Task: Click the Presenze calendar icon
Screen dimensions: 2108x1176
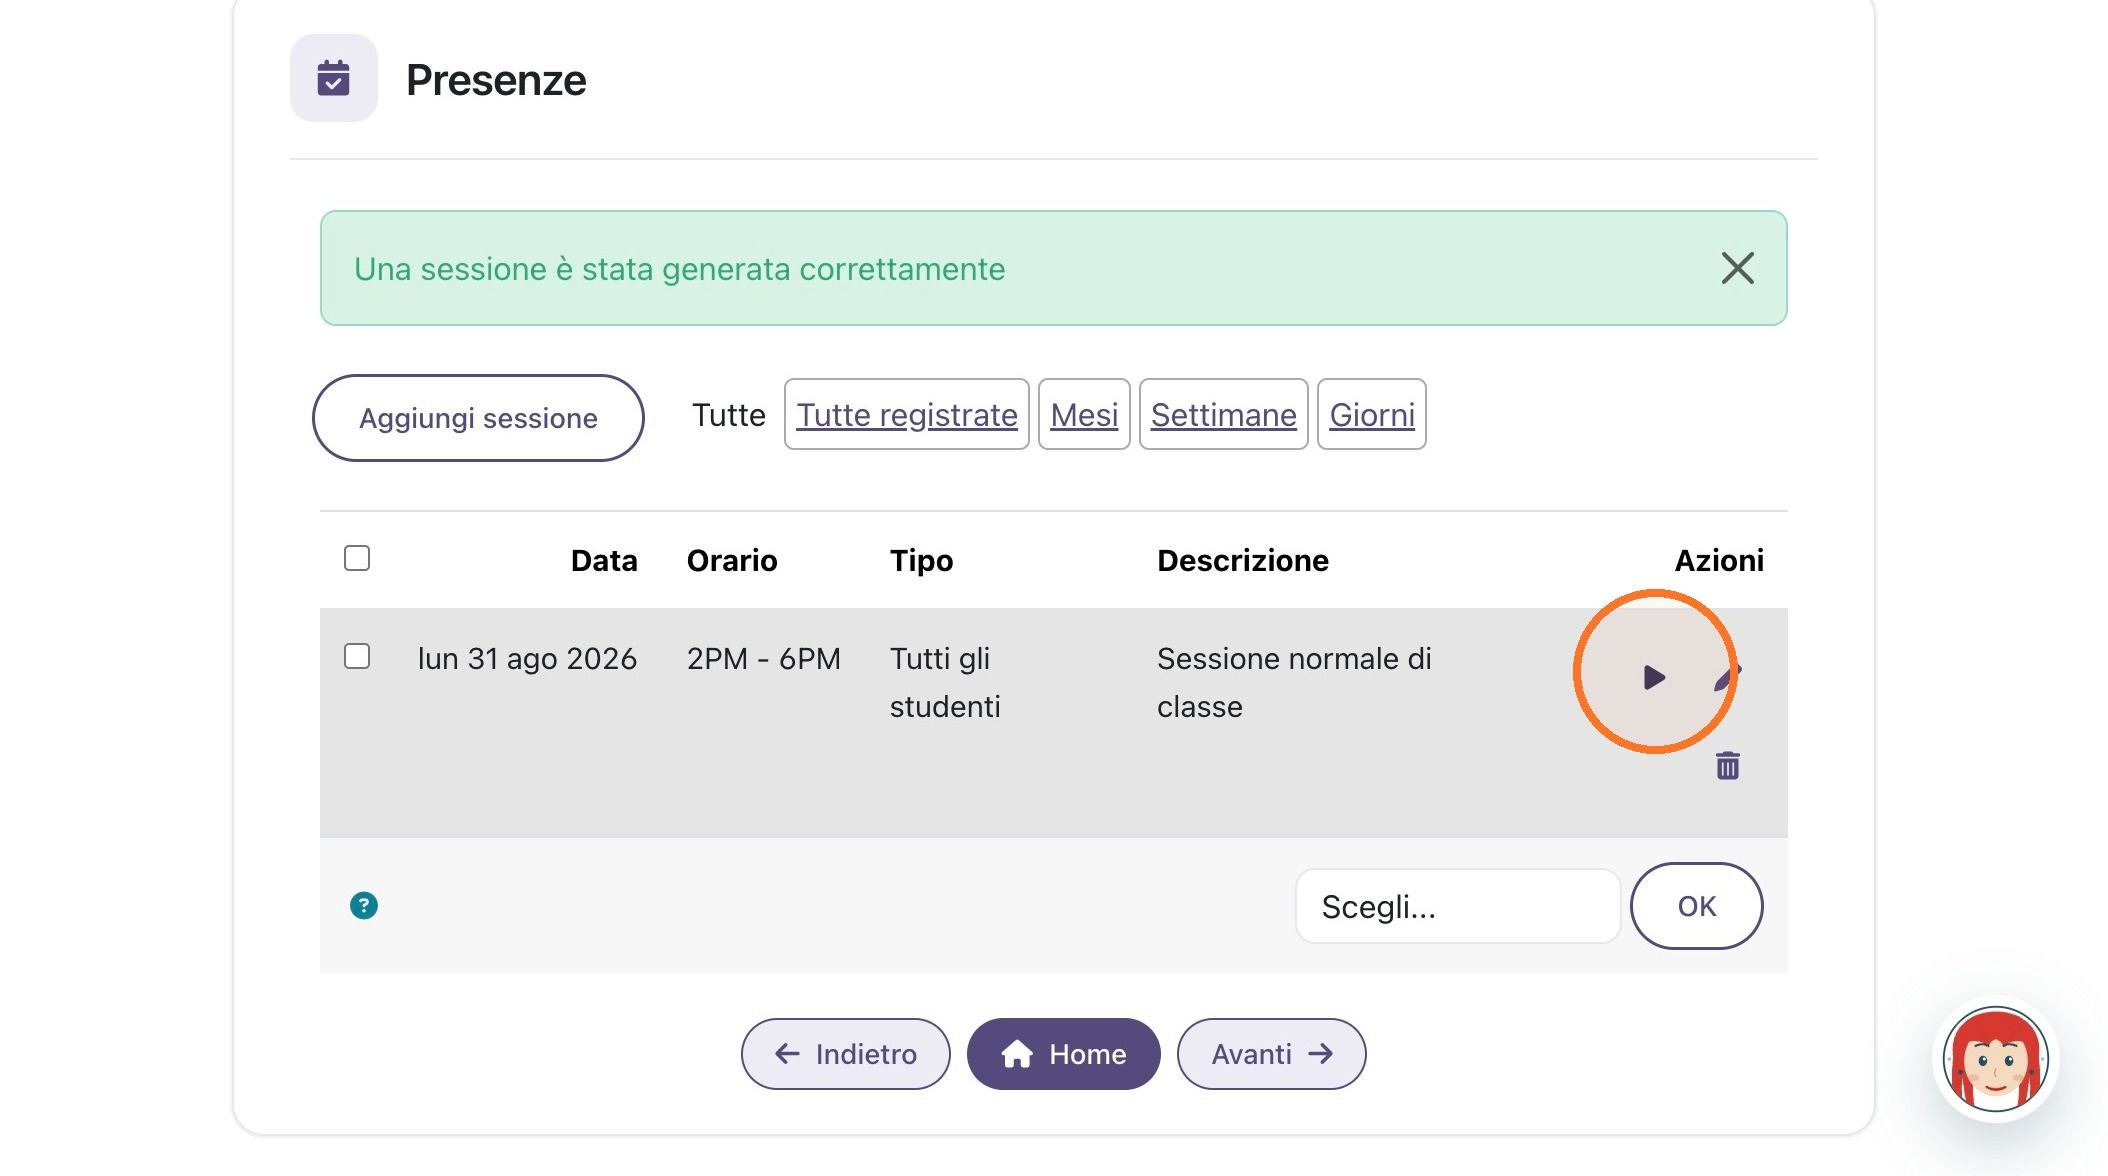Action: pyautogui.click(x=334, y=78)
